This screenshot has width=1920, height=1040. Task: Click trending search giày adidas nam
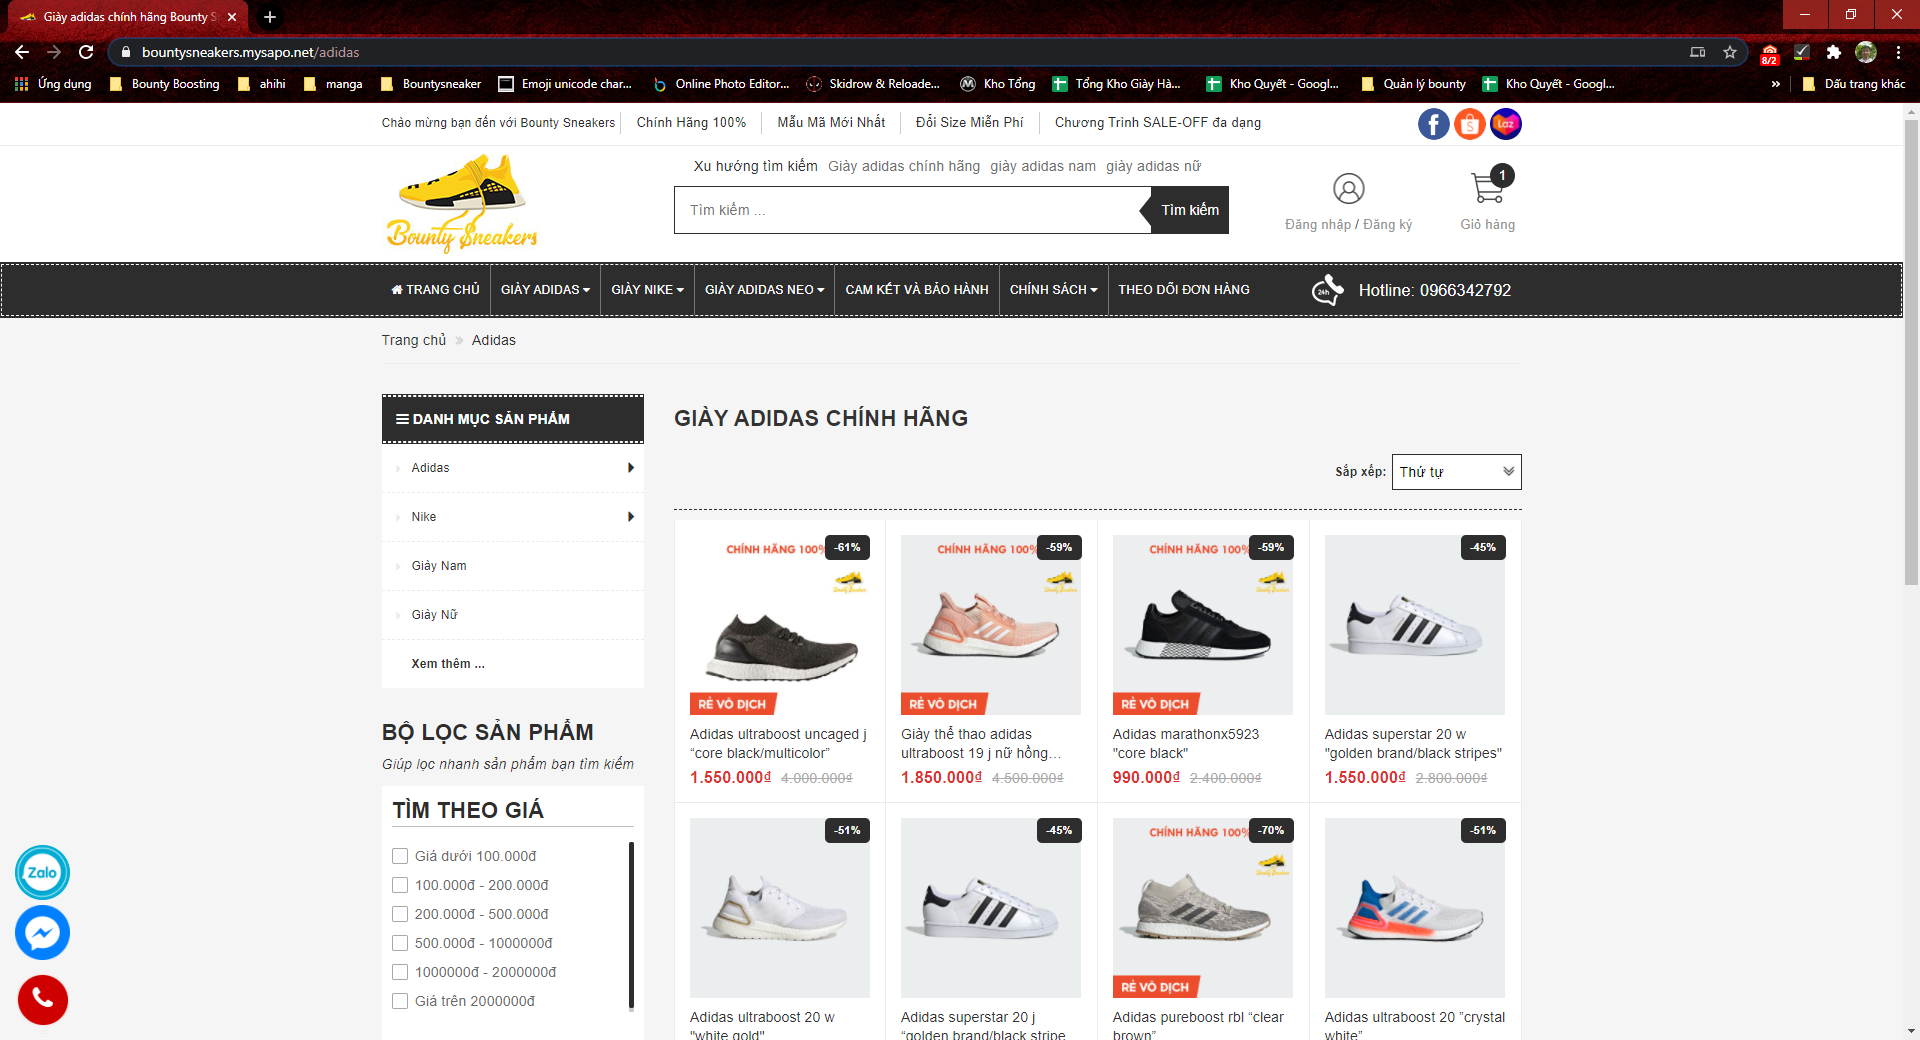point(1043,166)
